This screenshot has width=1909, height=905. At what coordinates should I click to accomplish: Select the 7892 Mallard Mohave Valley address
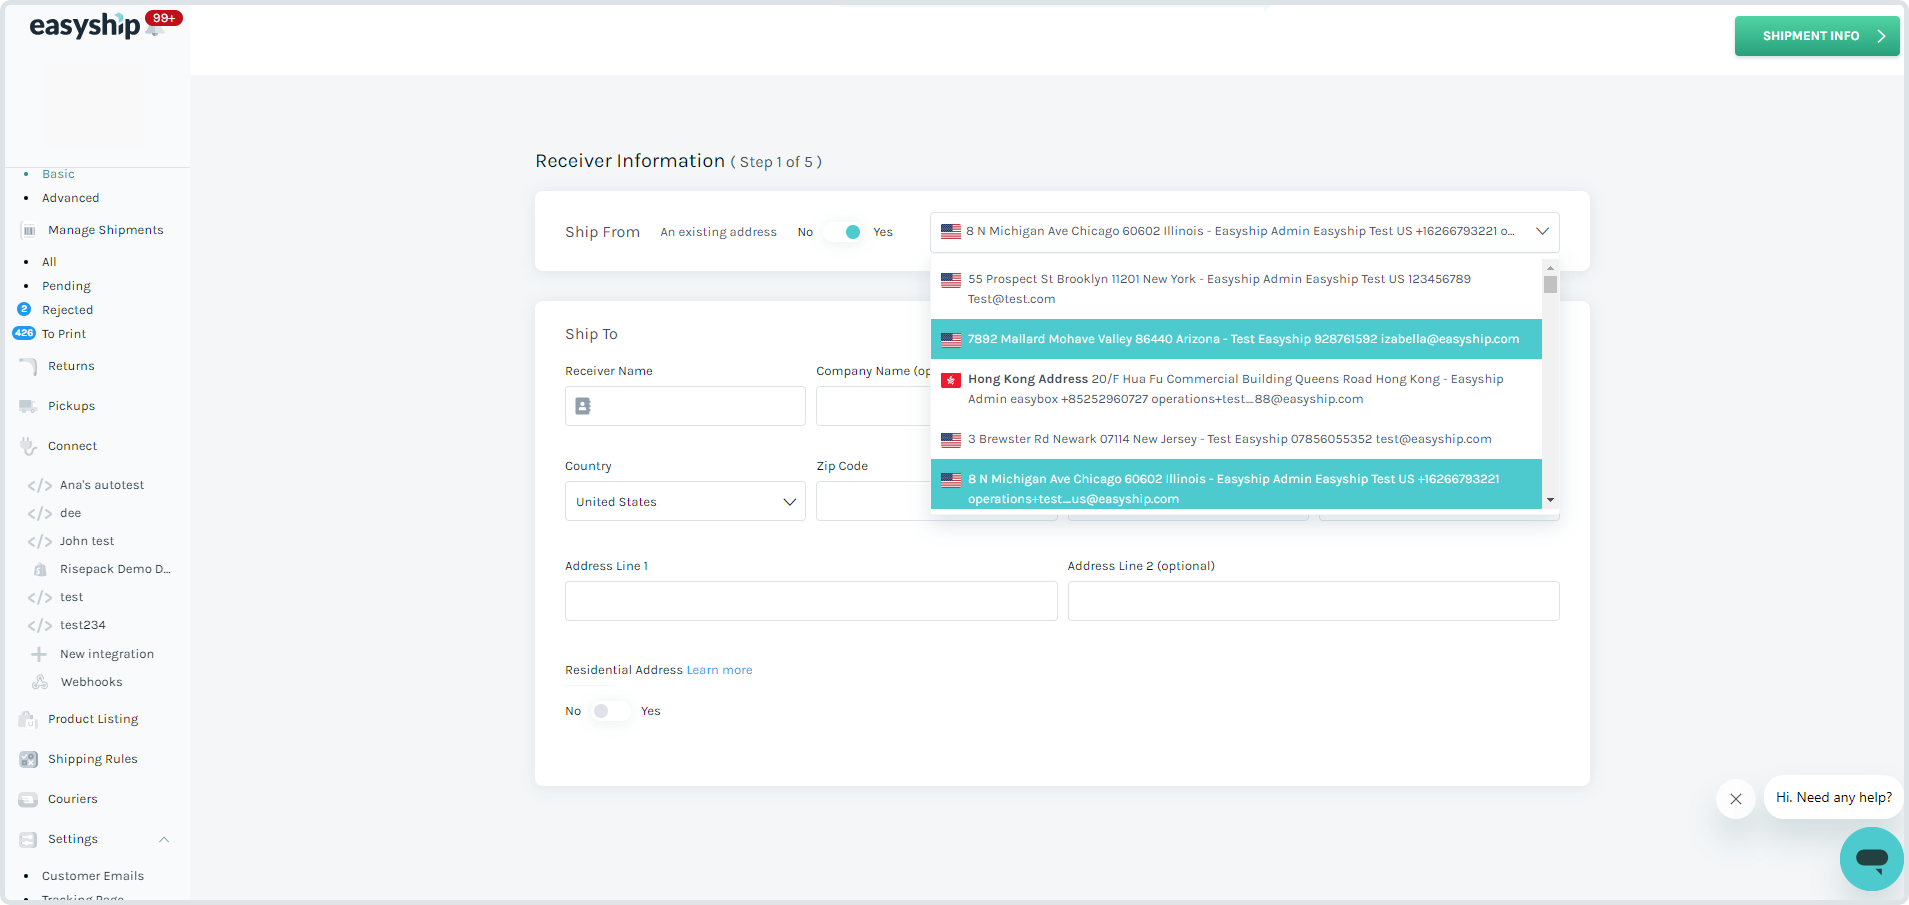[x=1236, y=339]
